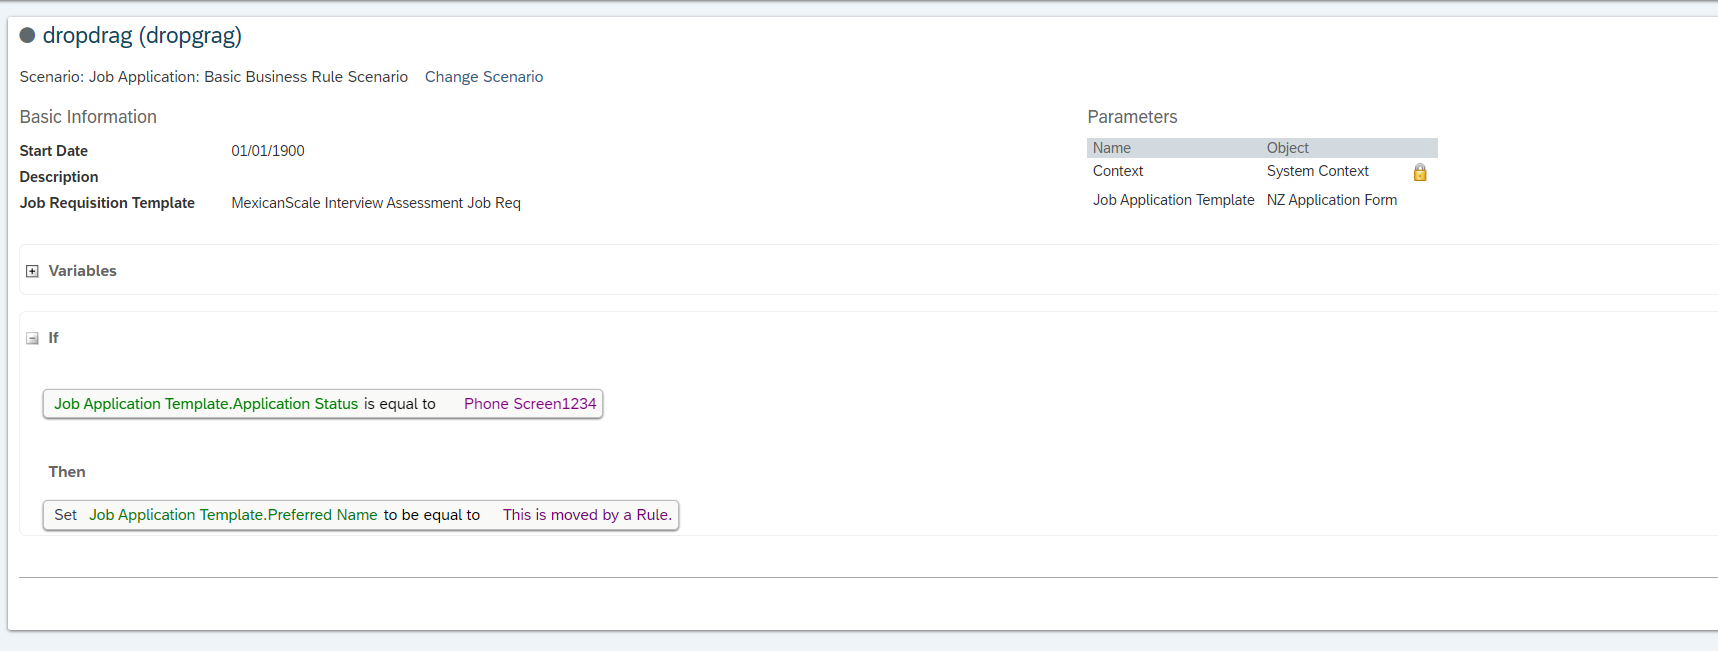The height and width of the screenshot is (651, 1718).
Task: Click the scenario name Job Application: Basic Business Rule Scenario
Action: click(248, 77)
